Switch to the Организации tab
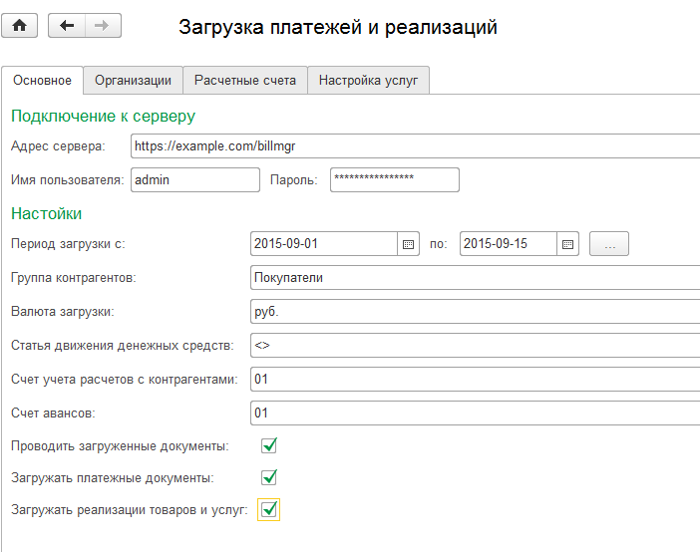700x552 pixels. pyautogui.click(x=133, y=81)
